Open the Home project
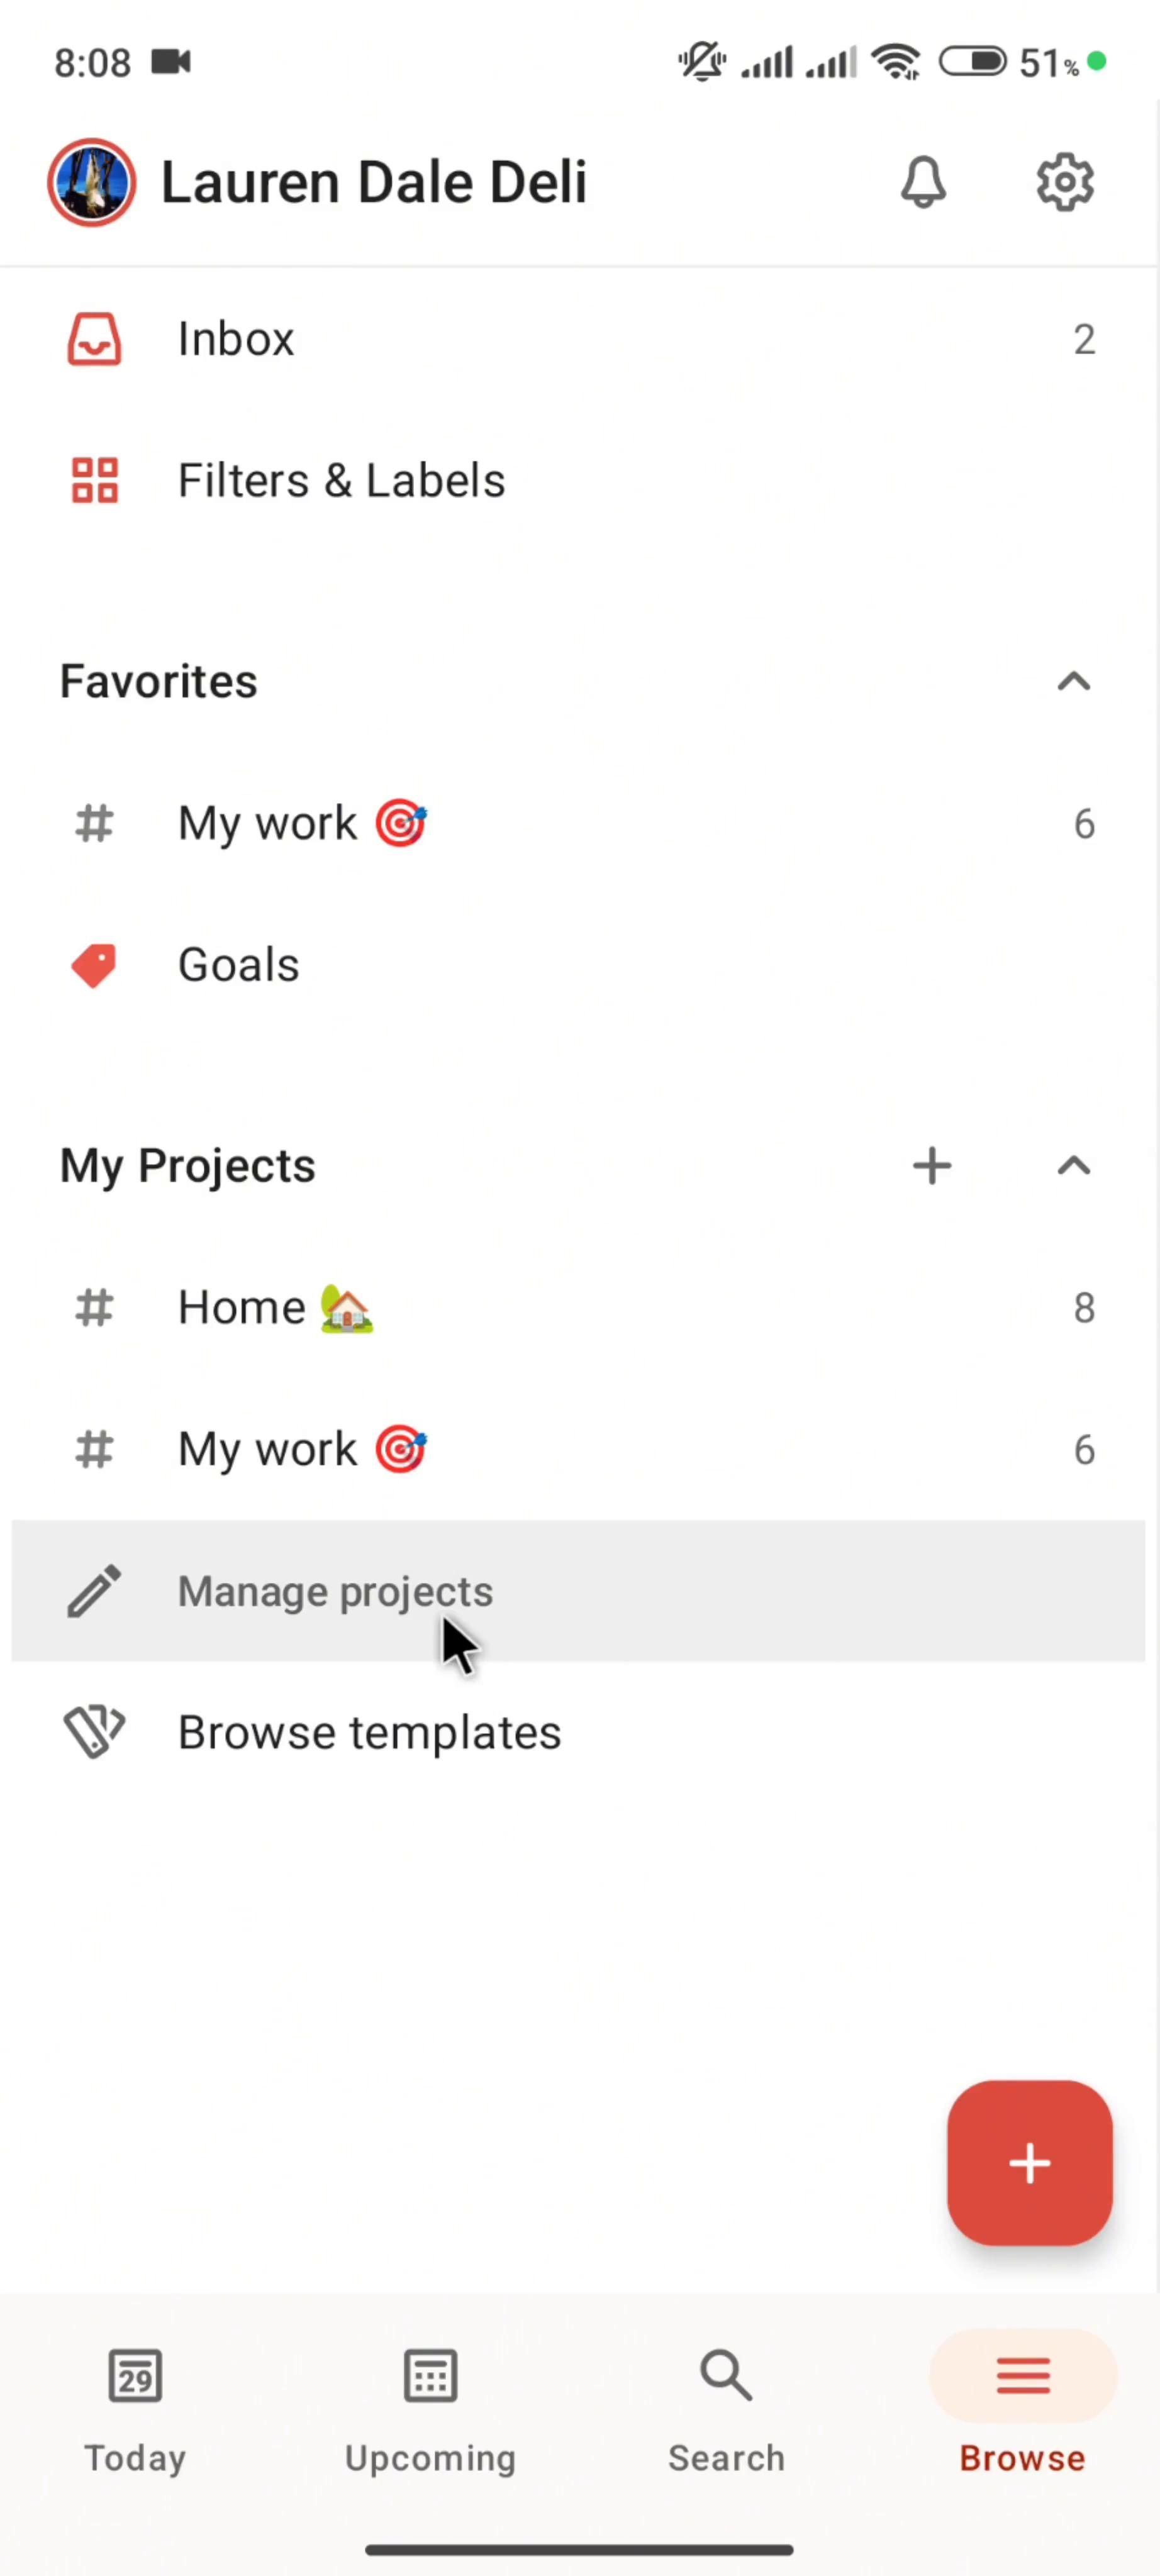This screenshot has height=2576, width=1160. tap(242, 1308)
